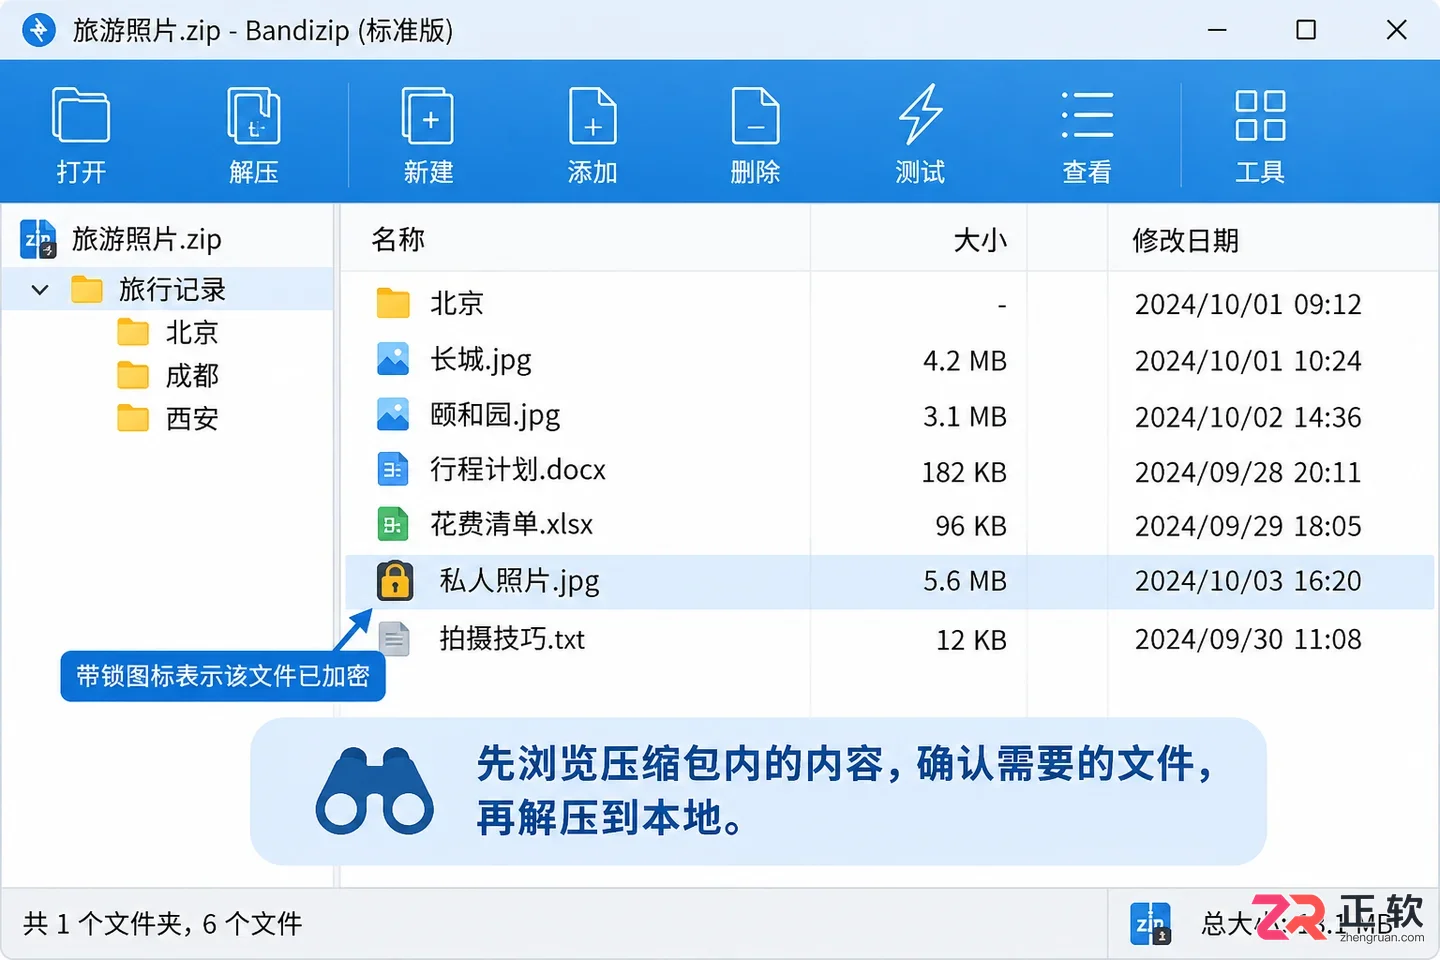
Task: Click the Bandizip logo in the title bar
Action: pyautogui.click(x=39, y=30)
